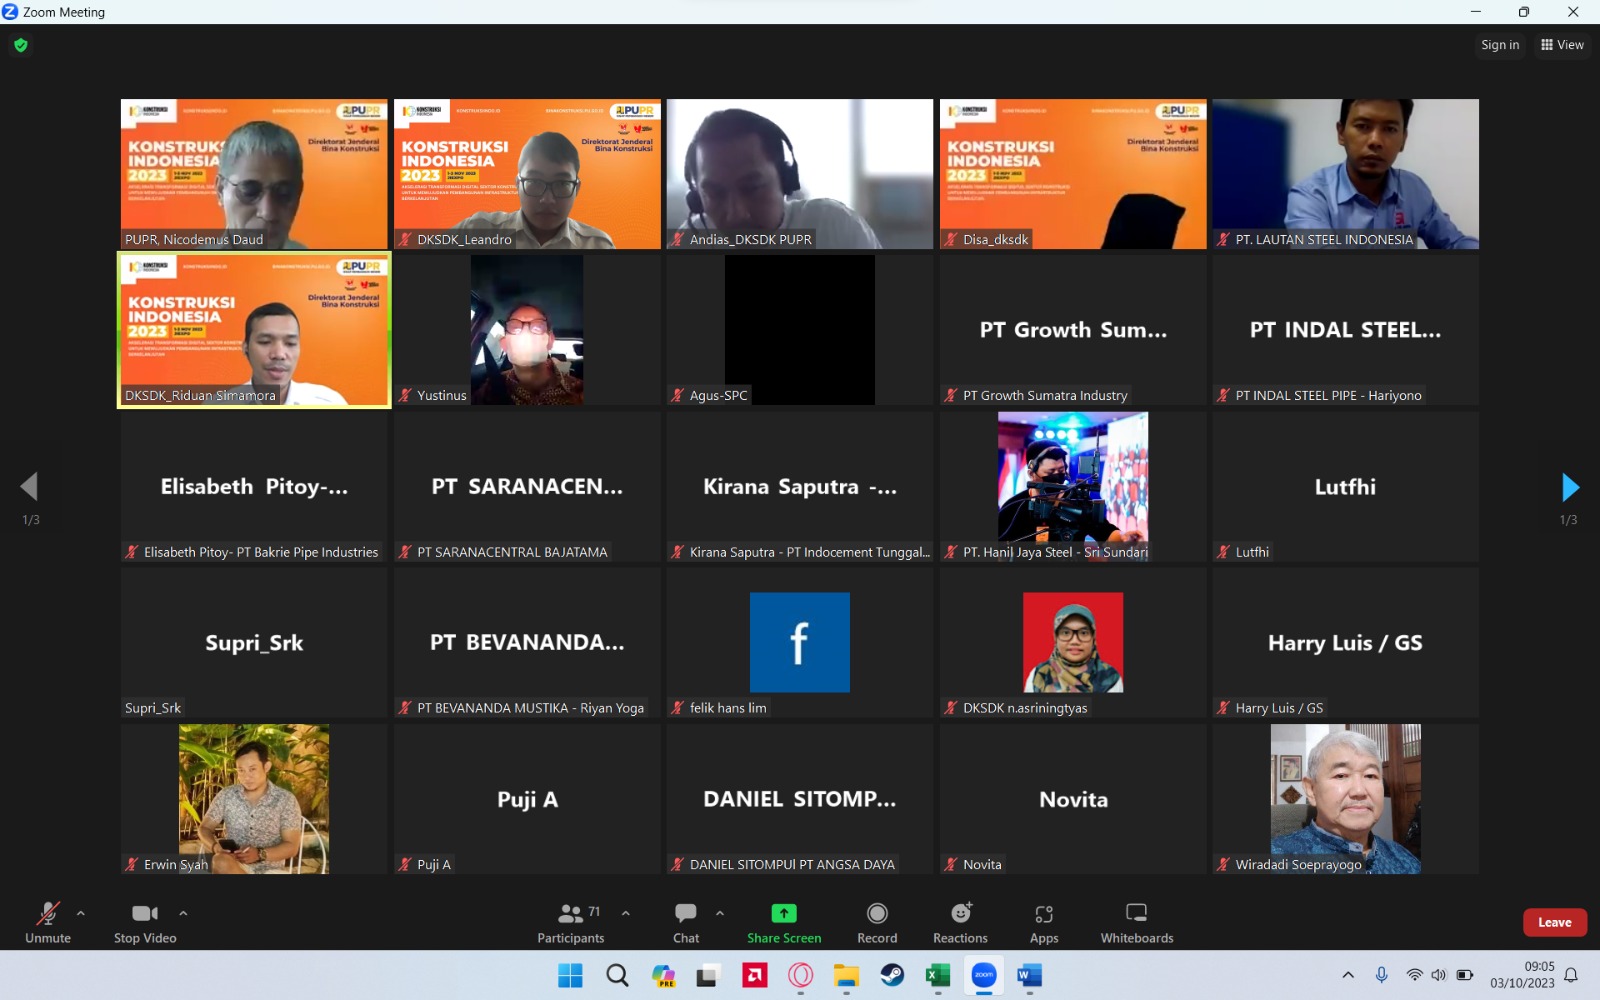Open the Chat panel

[x=686, y=922]
